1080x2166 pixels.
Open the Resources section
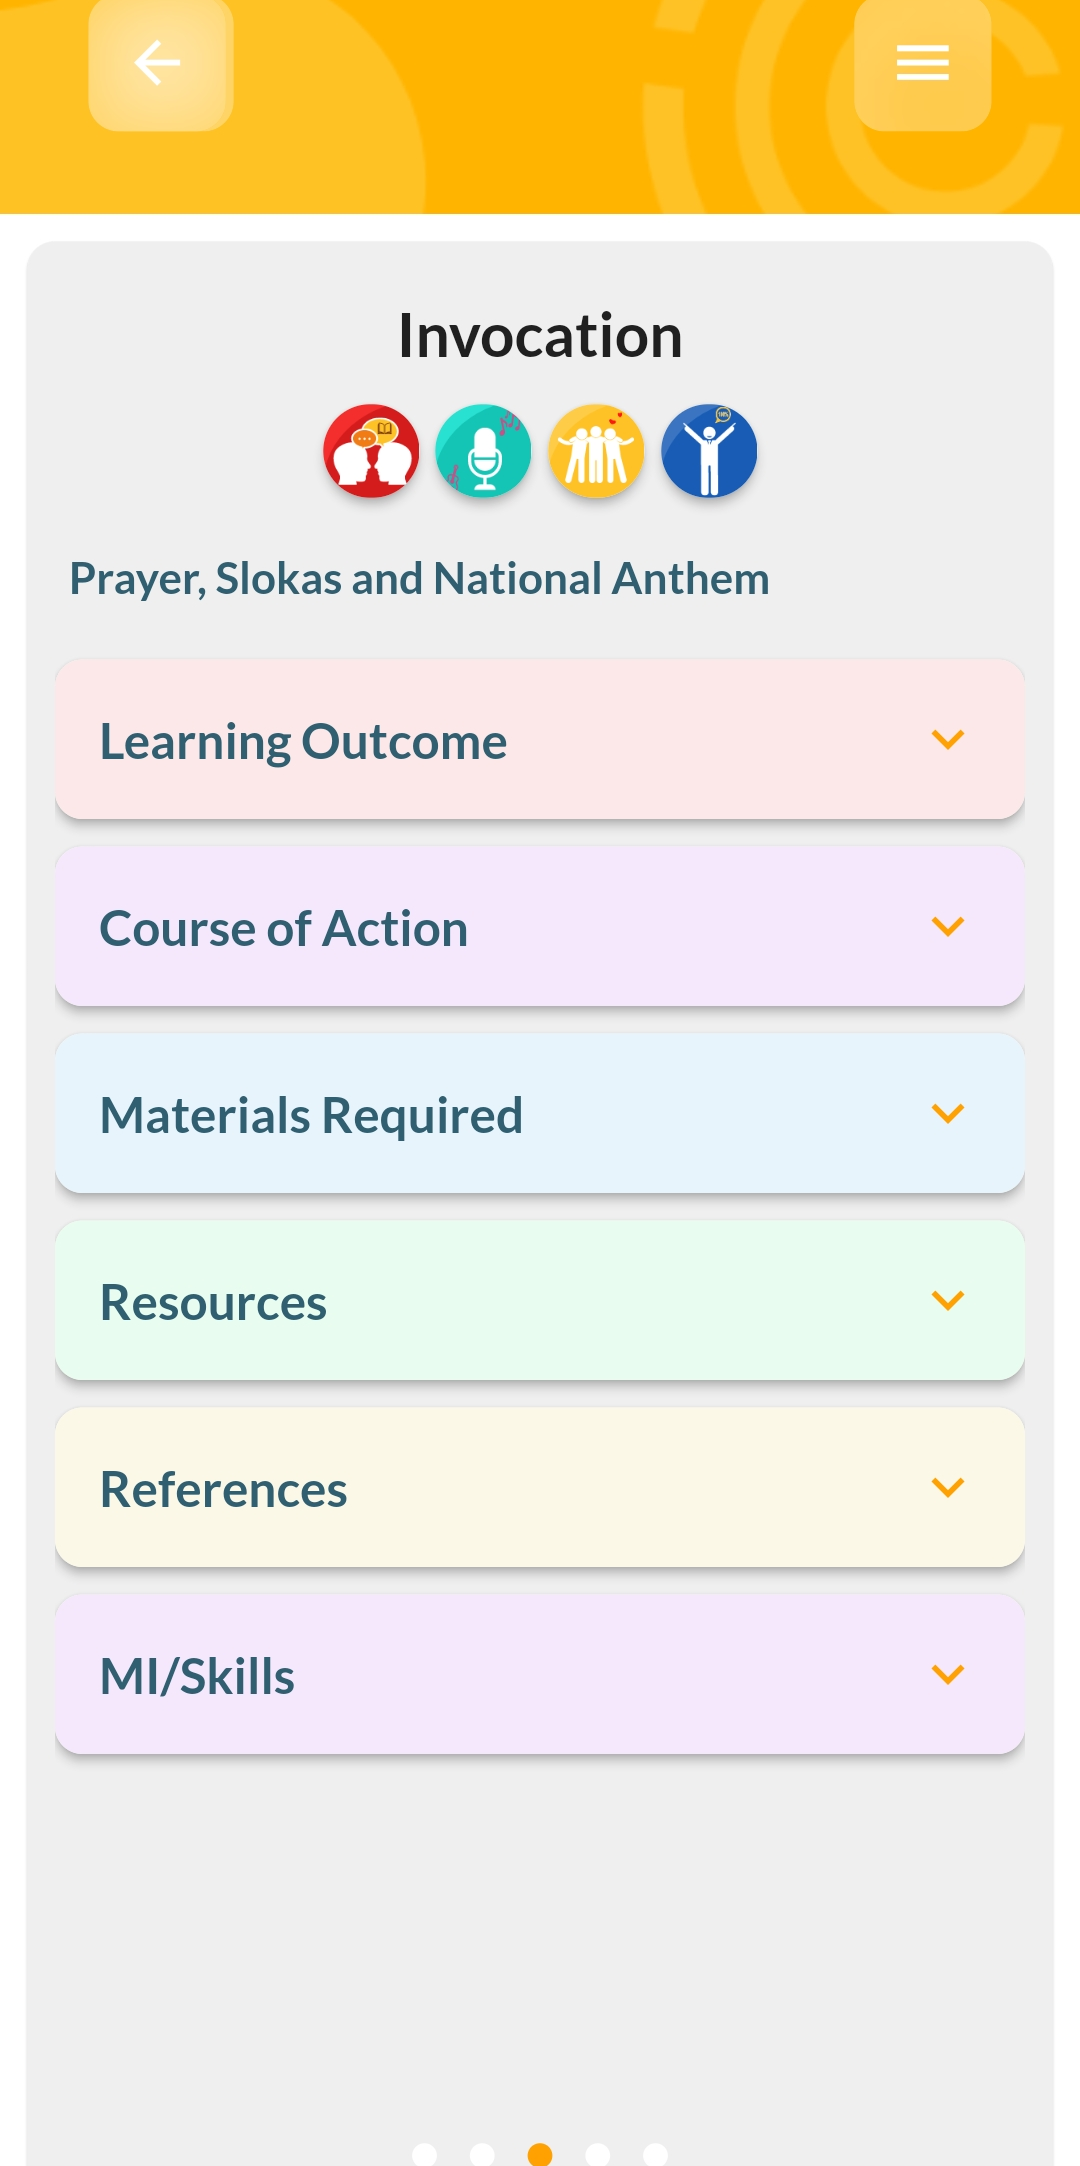pyautogui.click(x=540, y=1301)
